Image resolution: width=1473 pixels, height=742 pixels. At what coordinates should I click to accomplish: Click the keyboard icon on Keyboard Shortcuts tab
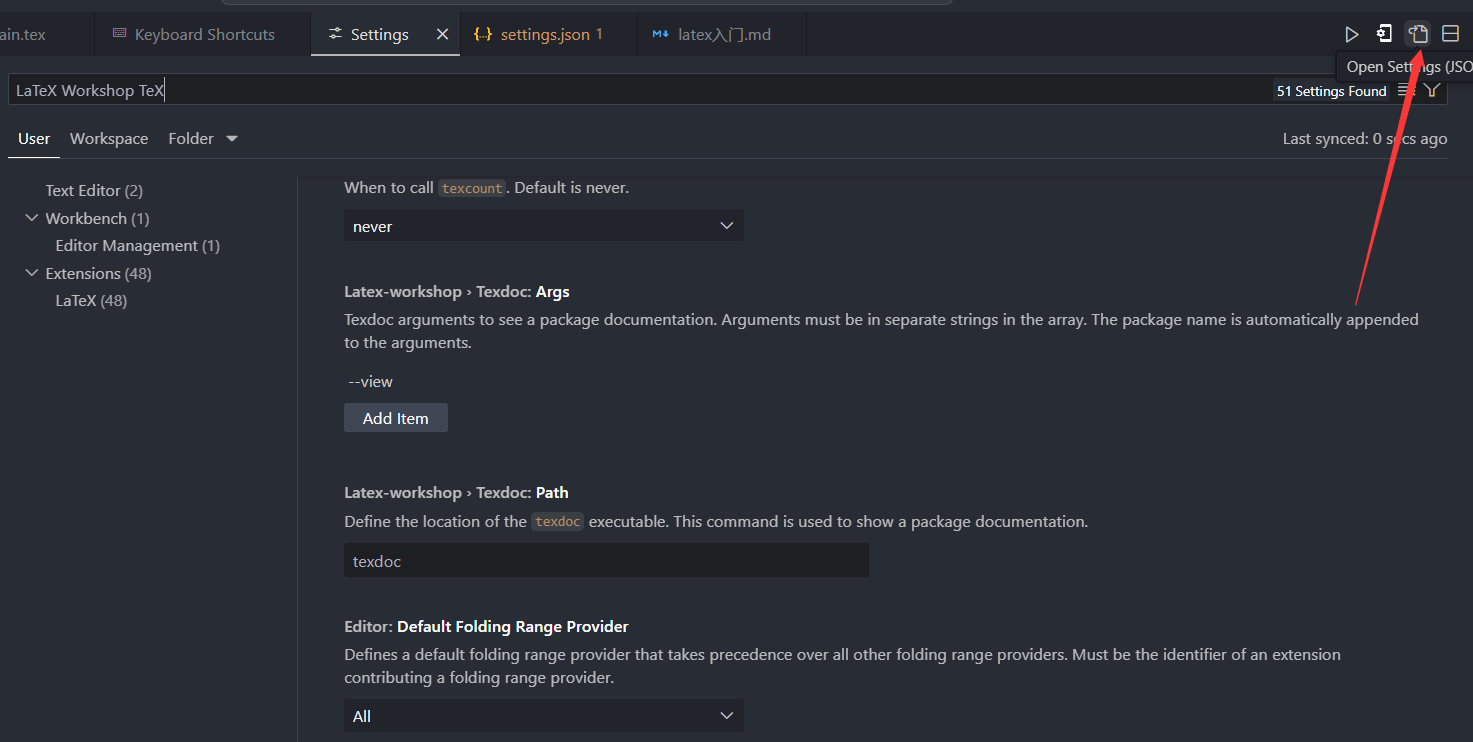click(x=119, y=34)
